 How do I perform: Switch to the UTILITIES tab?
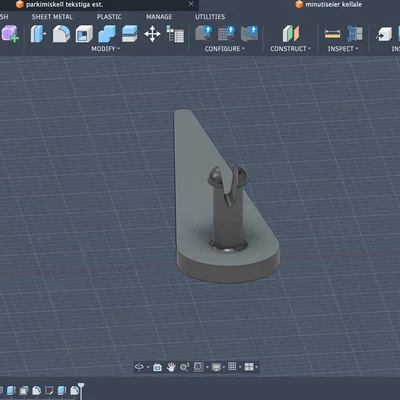210,17
